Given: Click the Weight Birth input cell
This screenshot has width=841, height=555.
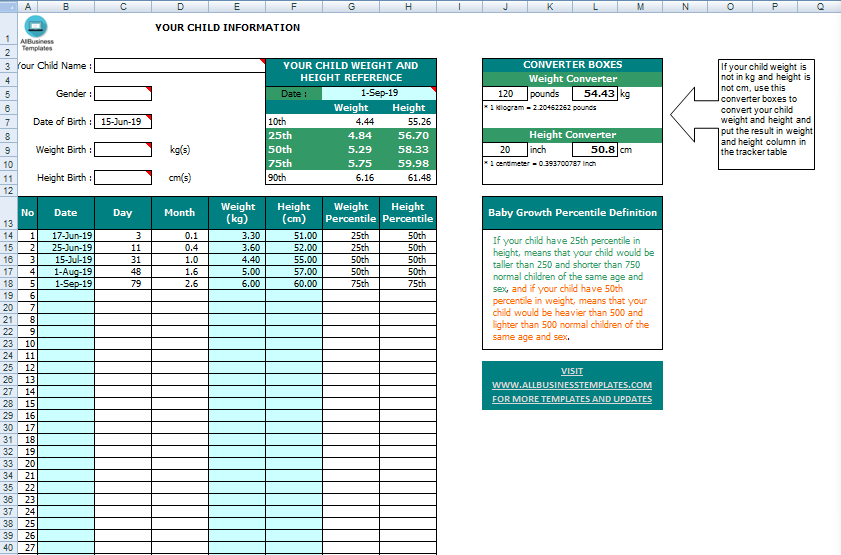Looking at the screenshot, I should (123, 150).
